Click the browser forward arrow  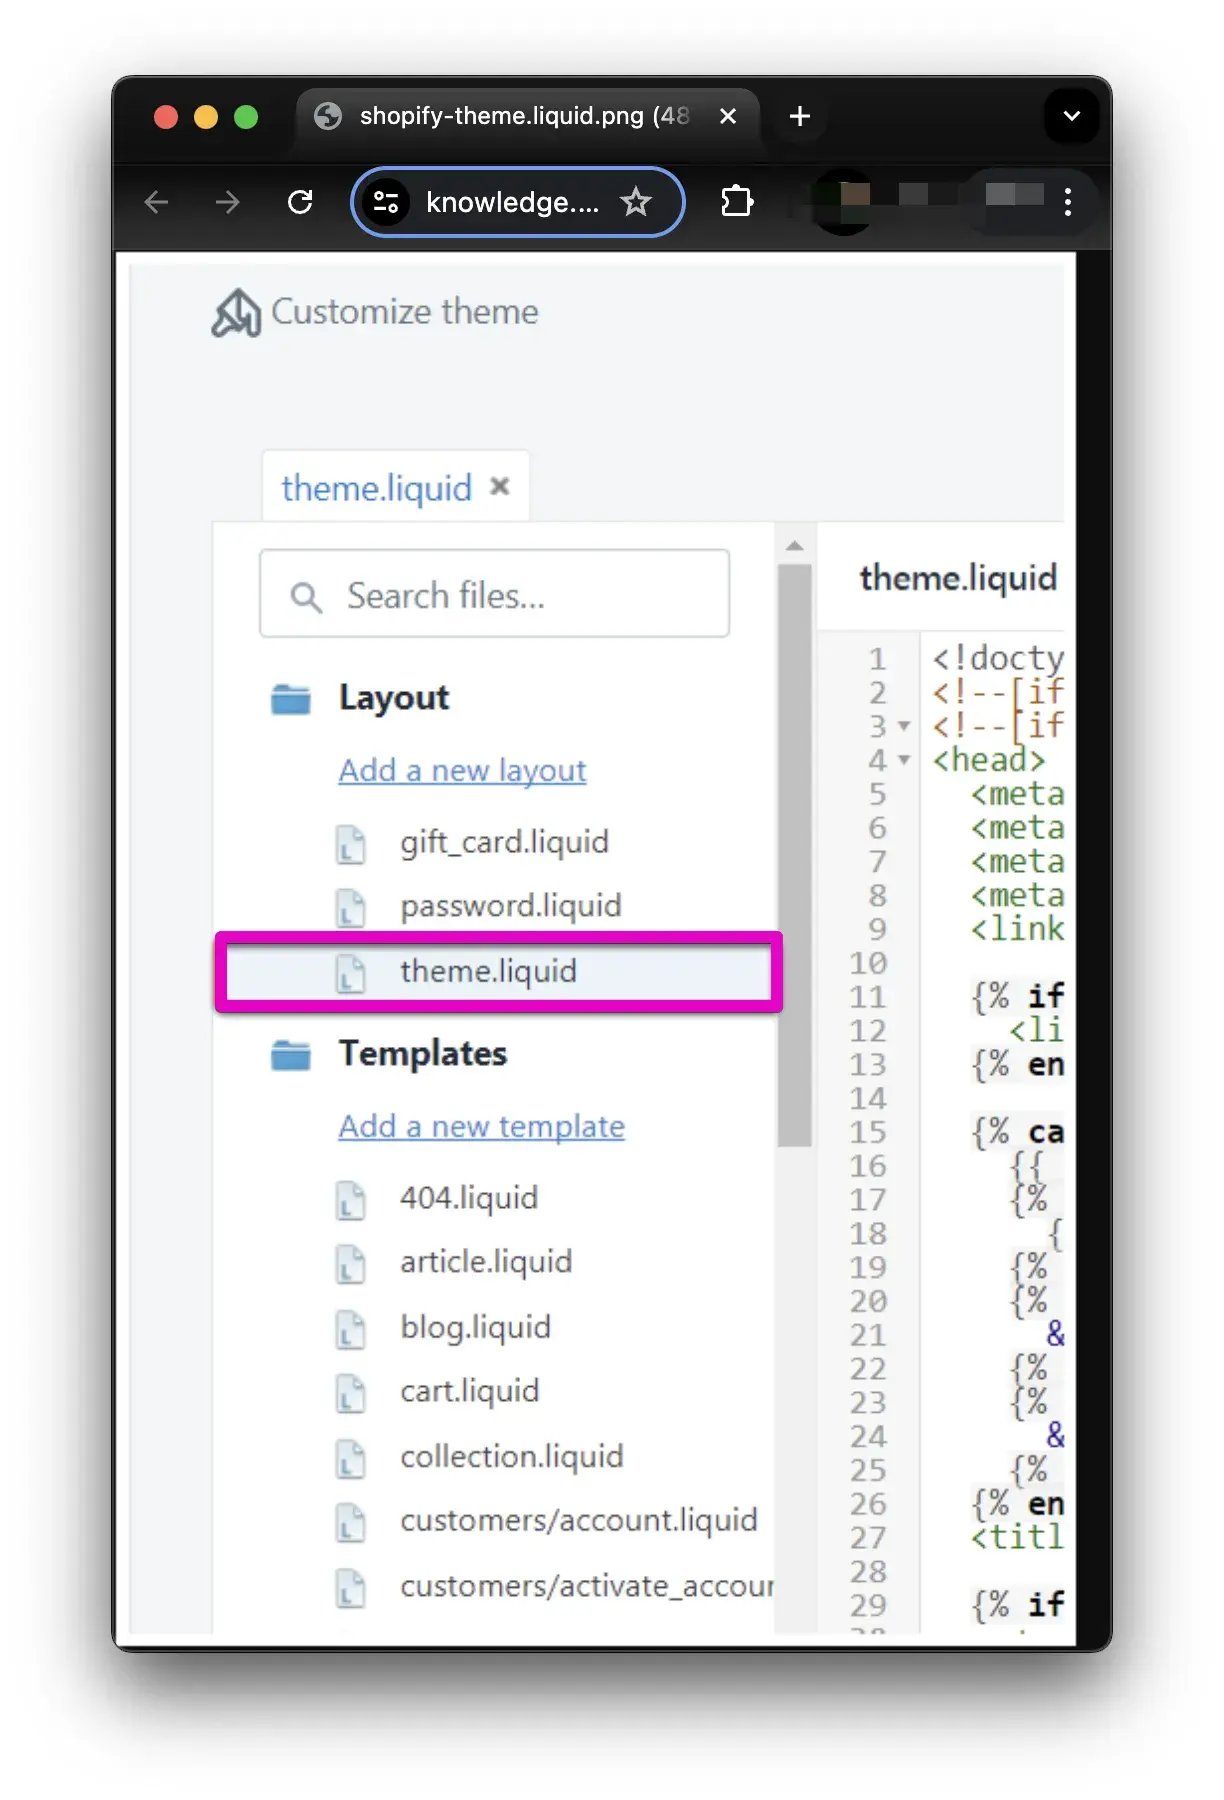(x=228, y=202)
